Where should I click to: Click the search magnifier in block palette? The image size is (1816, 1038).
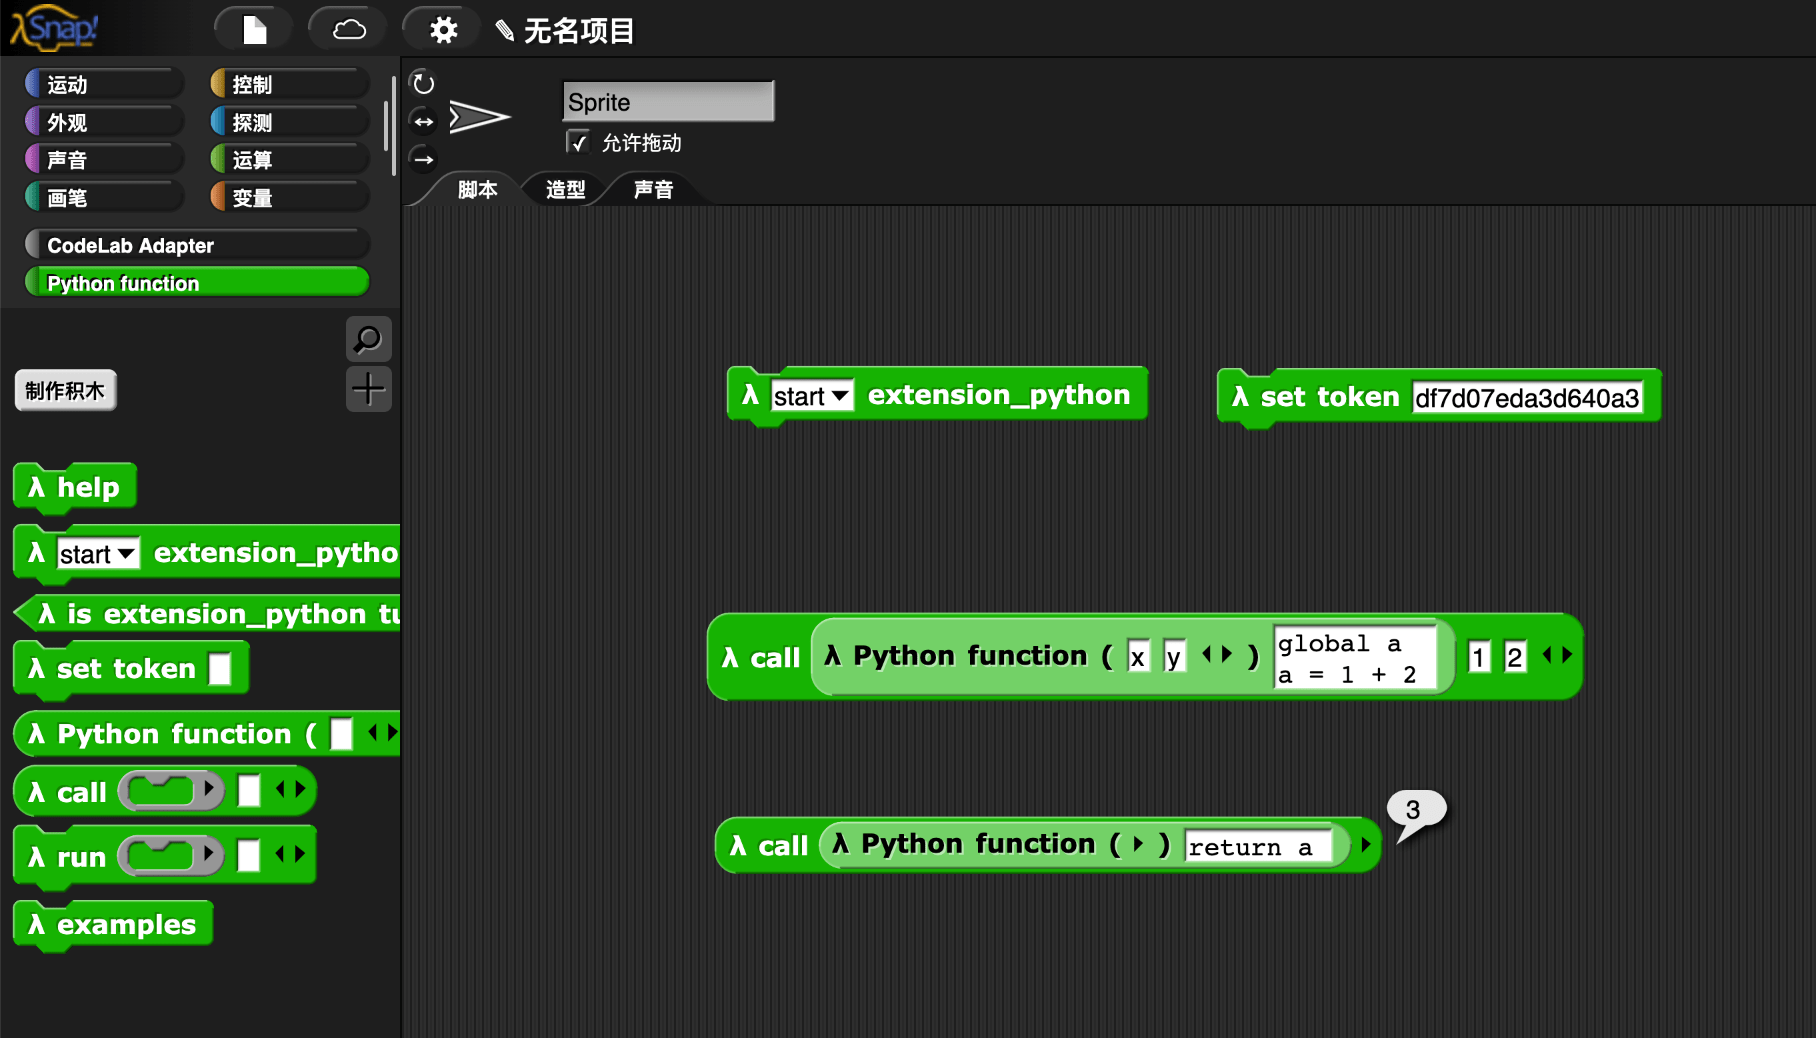tap(367, 340)
